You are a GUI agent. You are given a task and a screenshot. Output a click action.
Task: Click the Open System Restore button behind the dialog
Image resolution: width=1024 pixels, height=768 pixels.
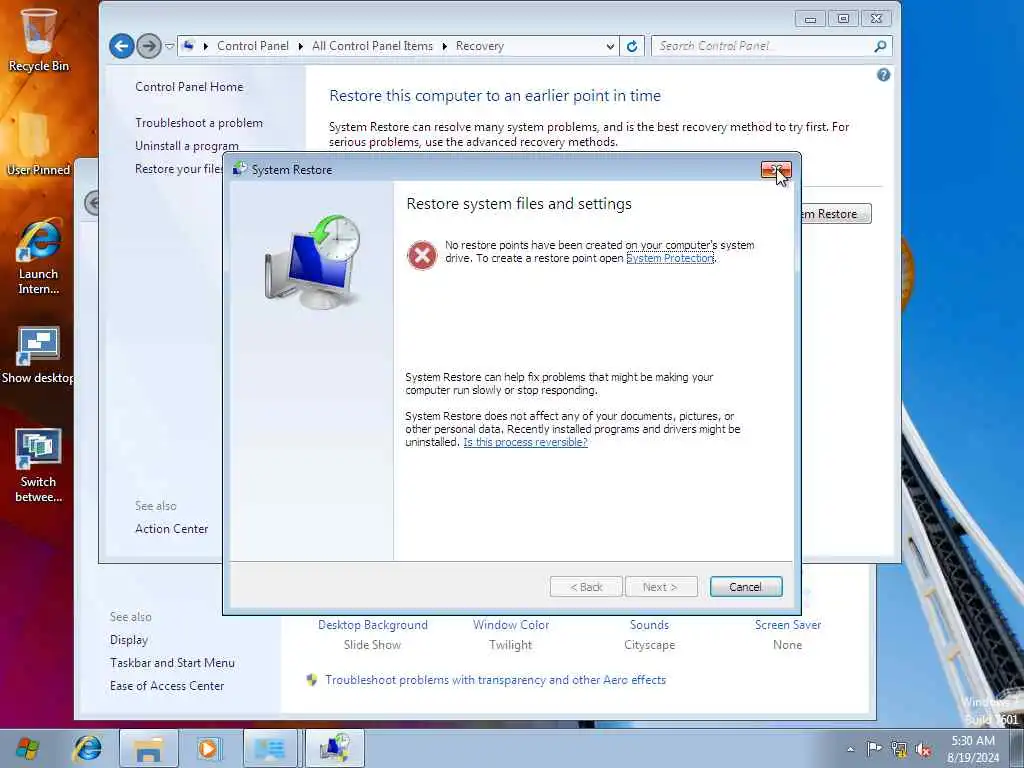(837, 214)
